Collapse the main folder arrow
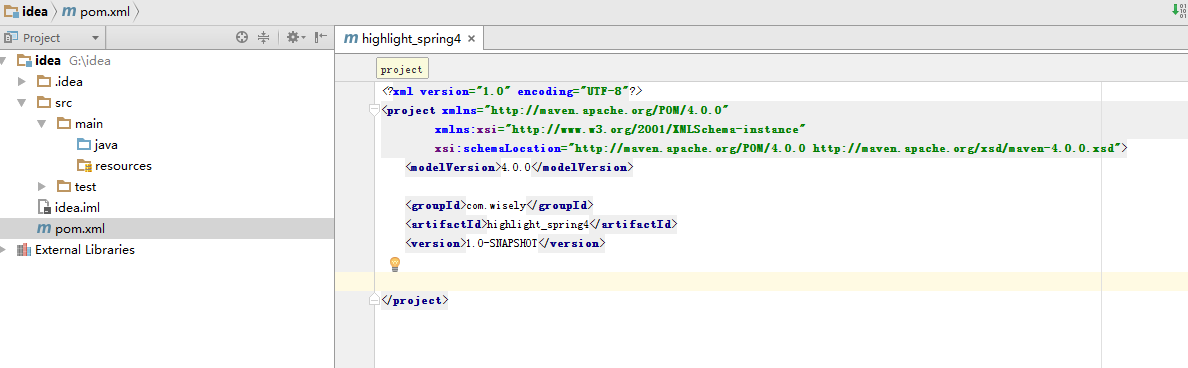 (42, 123)
